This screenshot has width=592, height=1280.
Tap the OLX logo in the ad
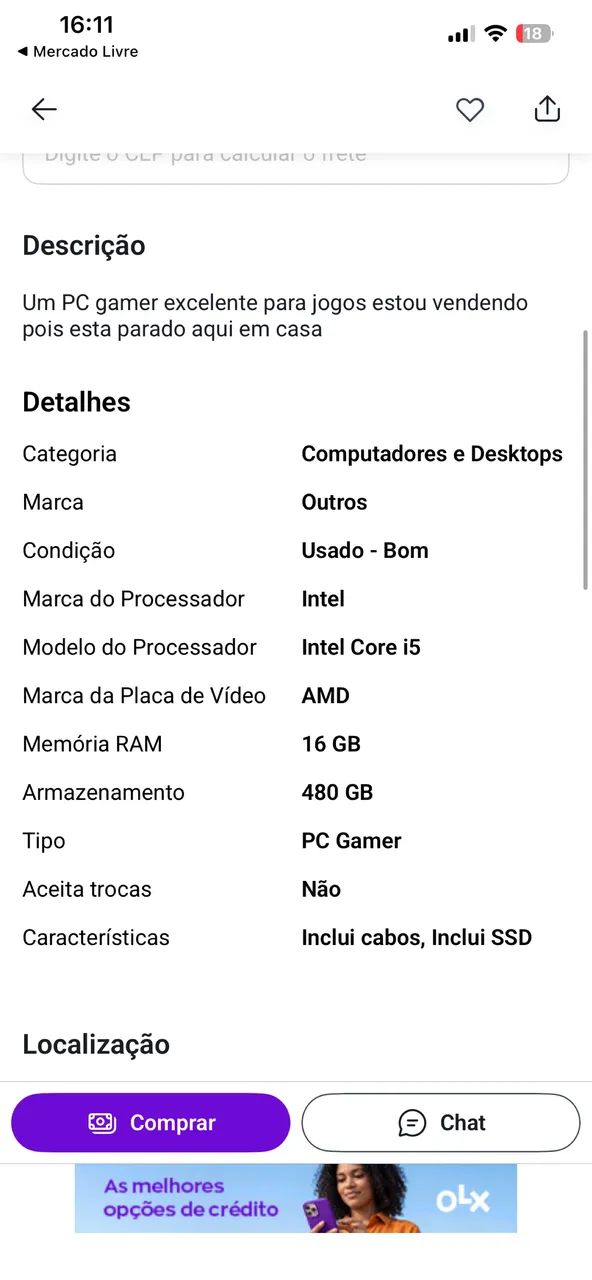click(x=463, y=1199)
